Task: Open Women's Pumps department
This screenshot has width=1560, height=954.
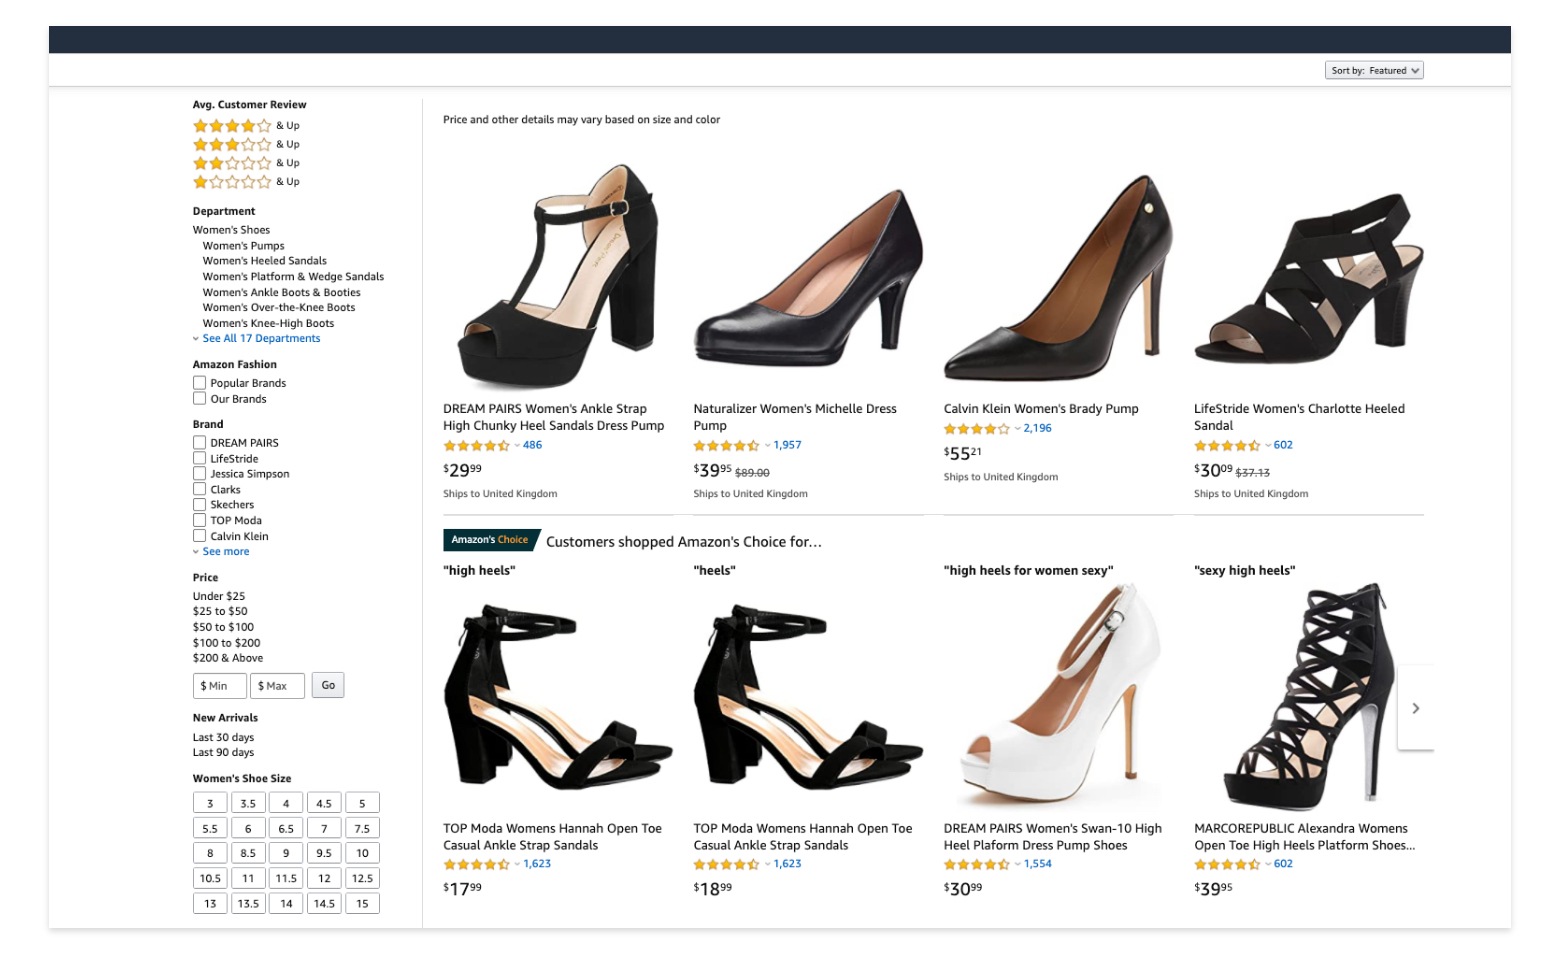Action: tap(243, 246)
